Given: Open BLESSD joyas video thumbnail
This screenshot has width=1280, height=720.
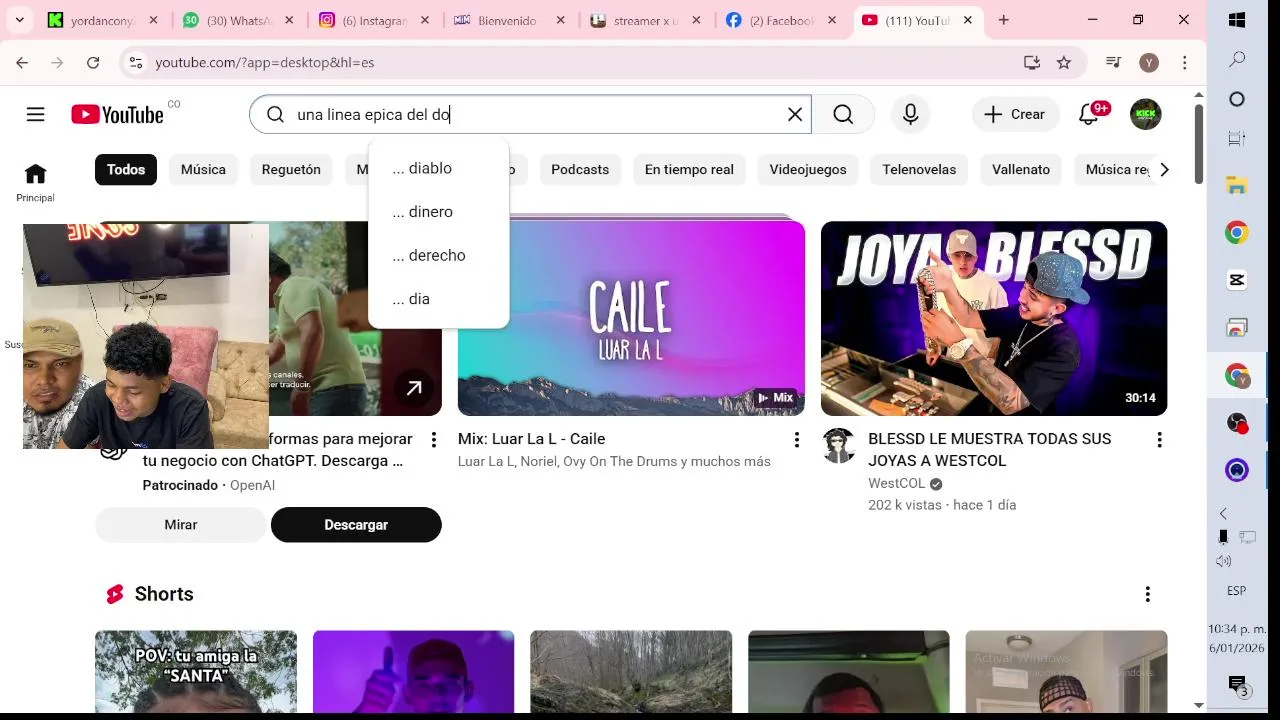Looking at the screenshot, I should (x=994, y=318).
